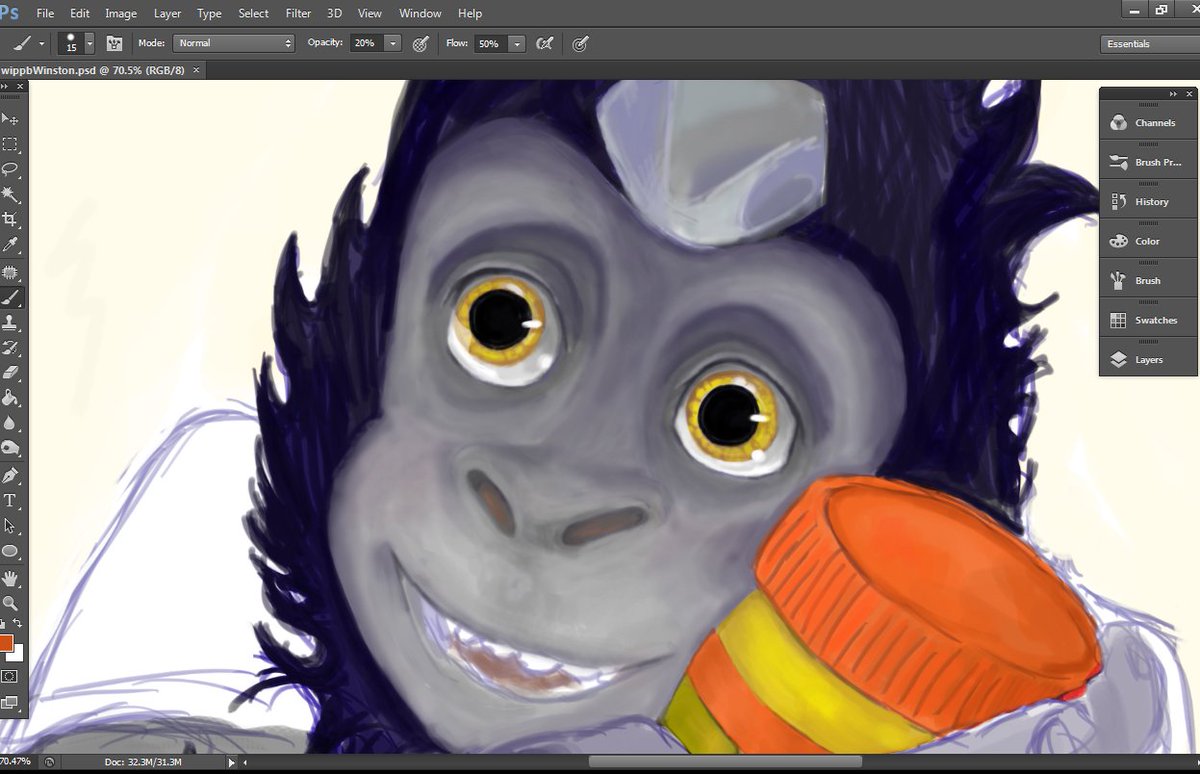Open the Edit menu
1200x774 pixels.
[x=80, y=13]
